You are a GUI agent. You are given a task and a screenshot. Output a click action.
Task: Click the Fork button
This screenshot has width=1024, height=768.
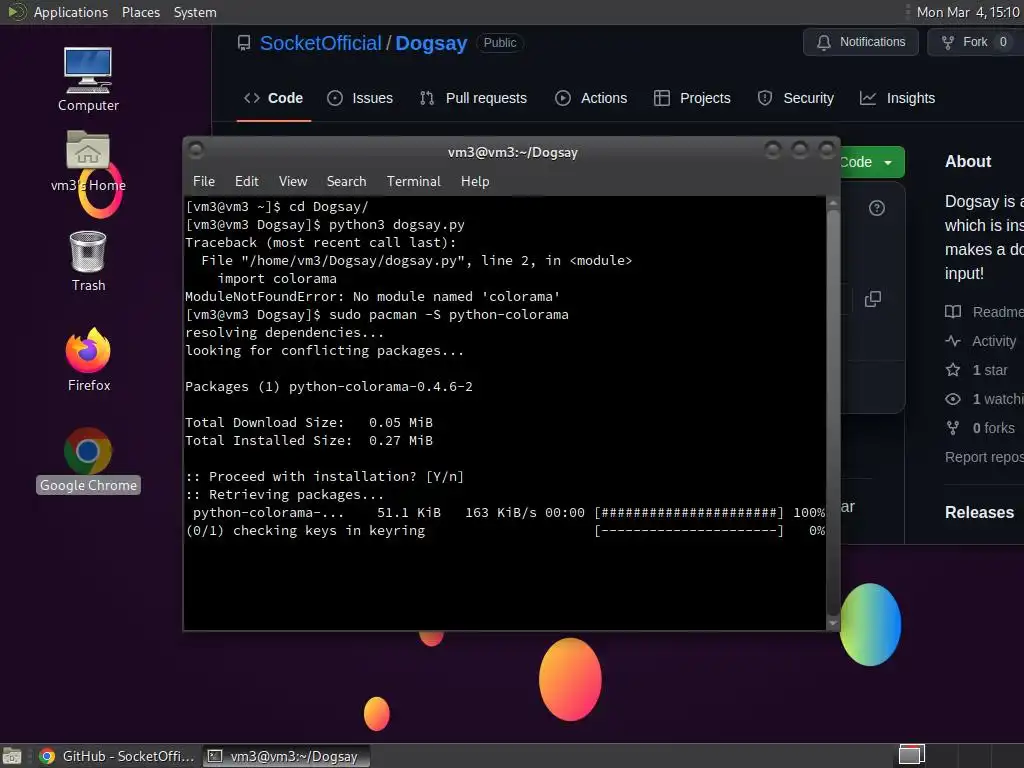coord(975,42)
